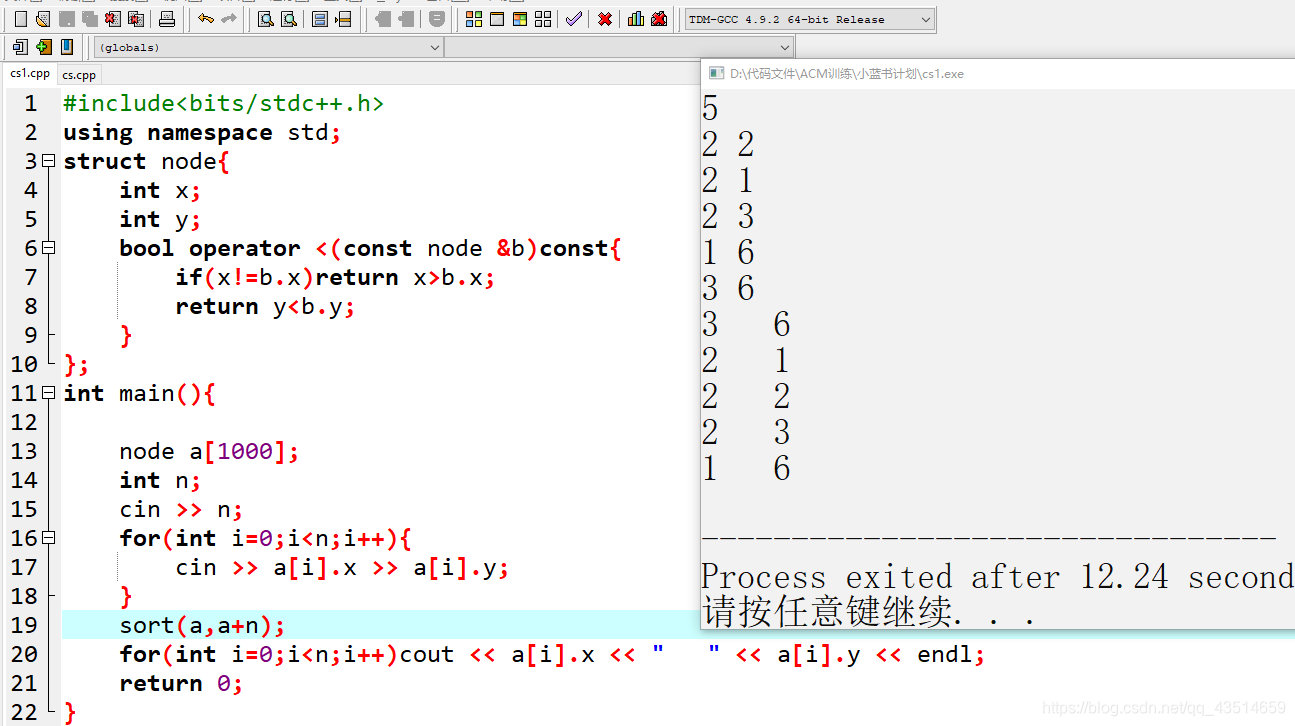Screen dimensions: 1295x726
Task: Create a new source file via toolbar
Action: [20, 19]
